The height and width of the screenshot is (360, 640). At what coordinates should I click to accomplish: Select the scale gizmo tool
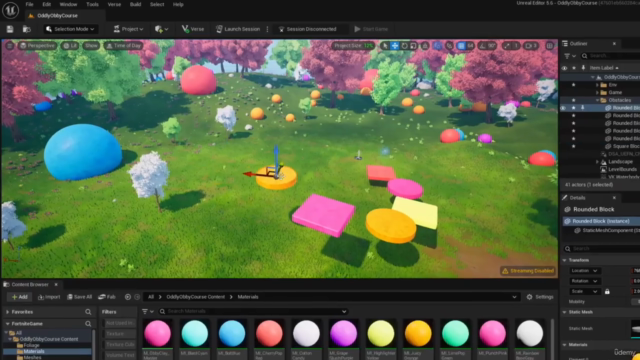413,46
